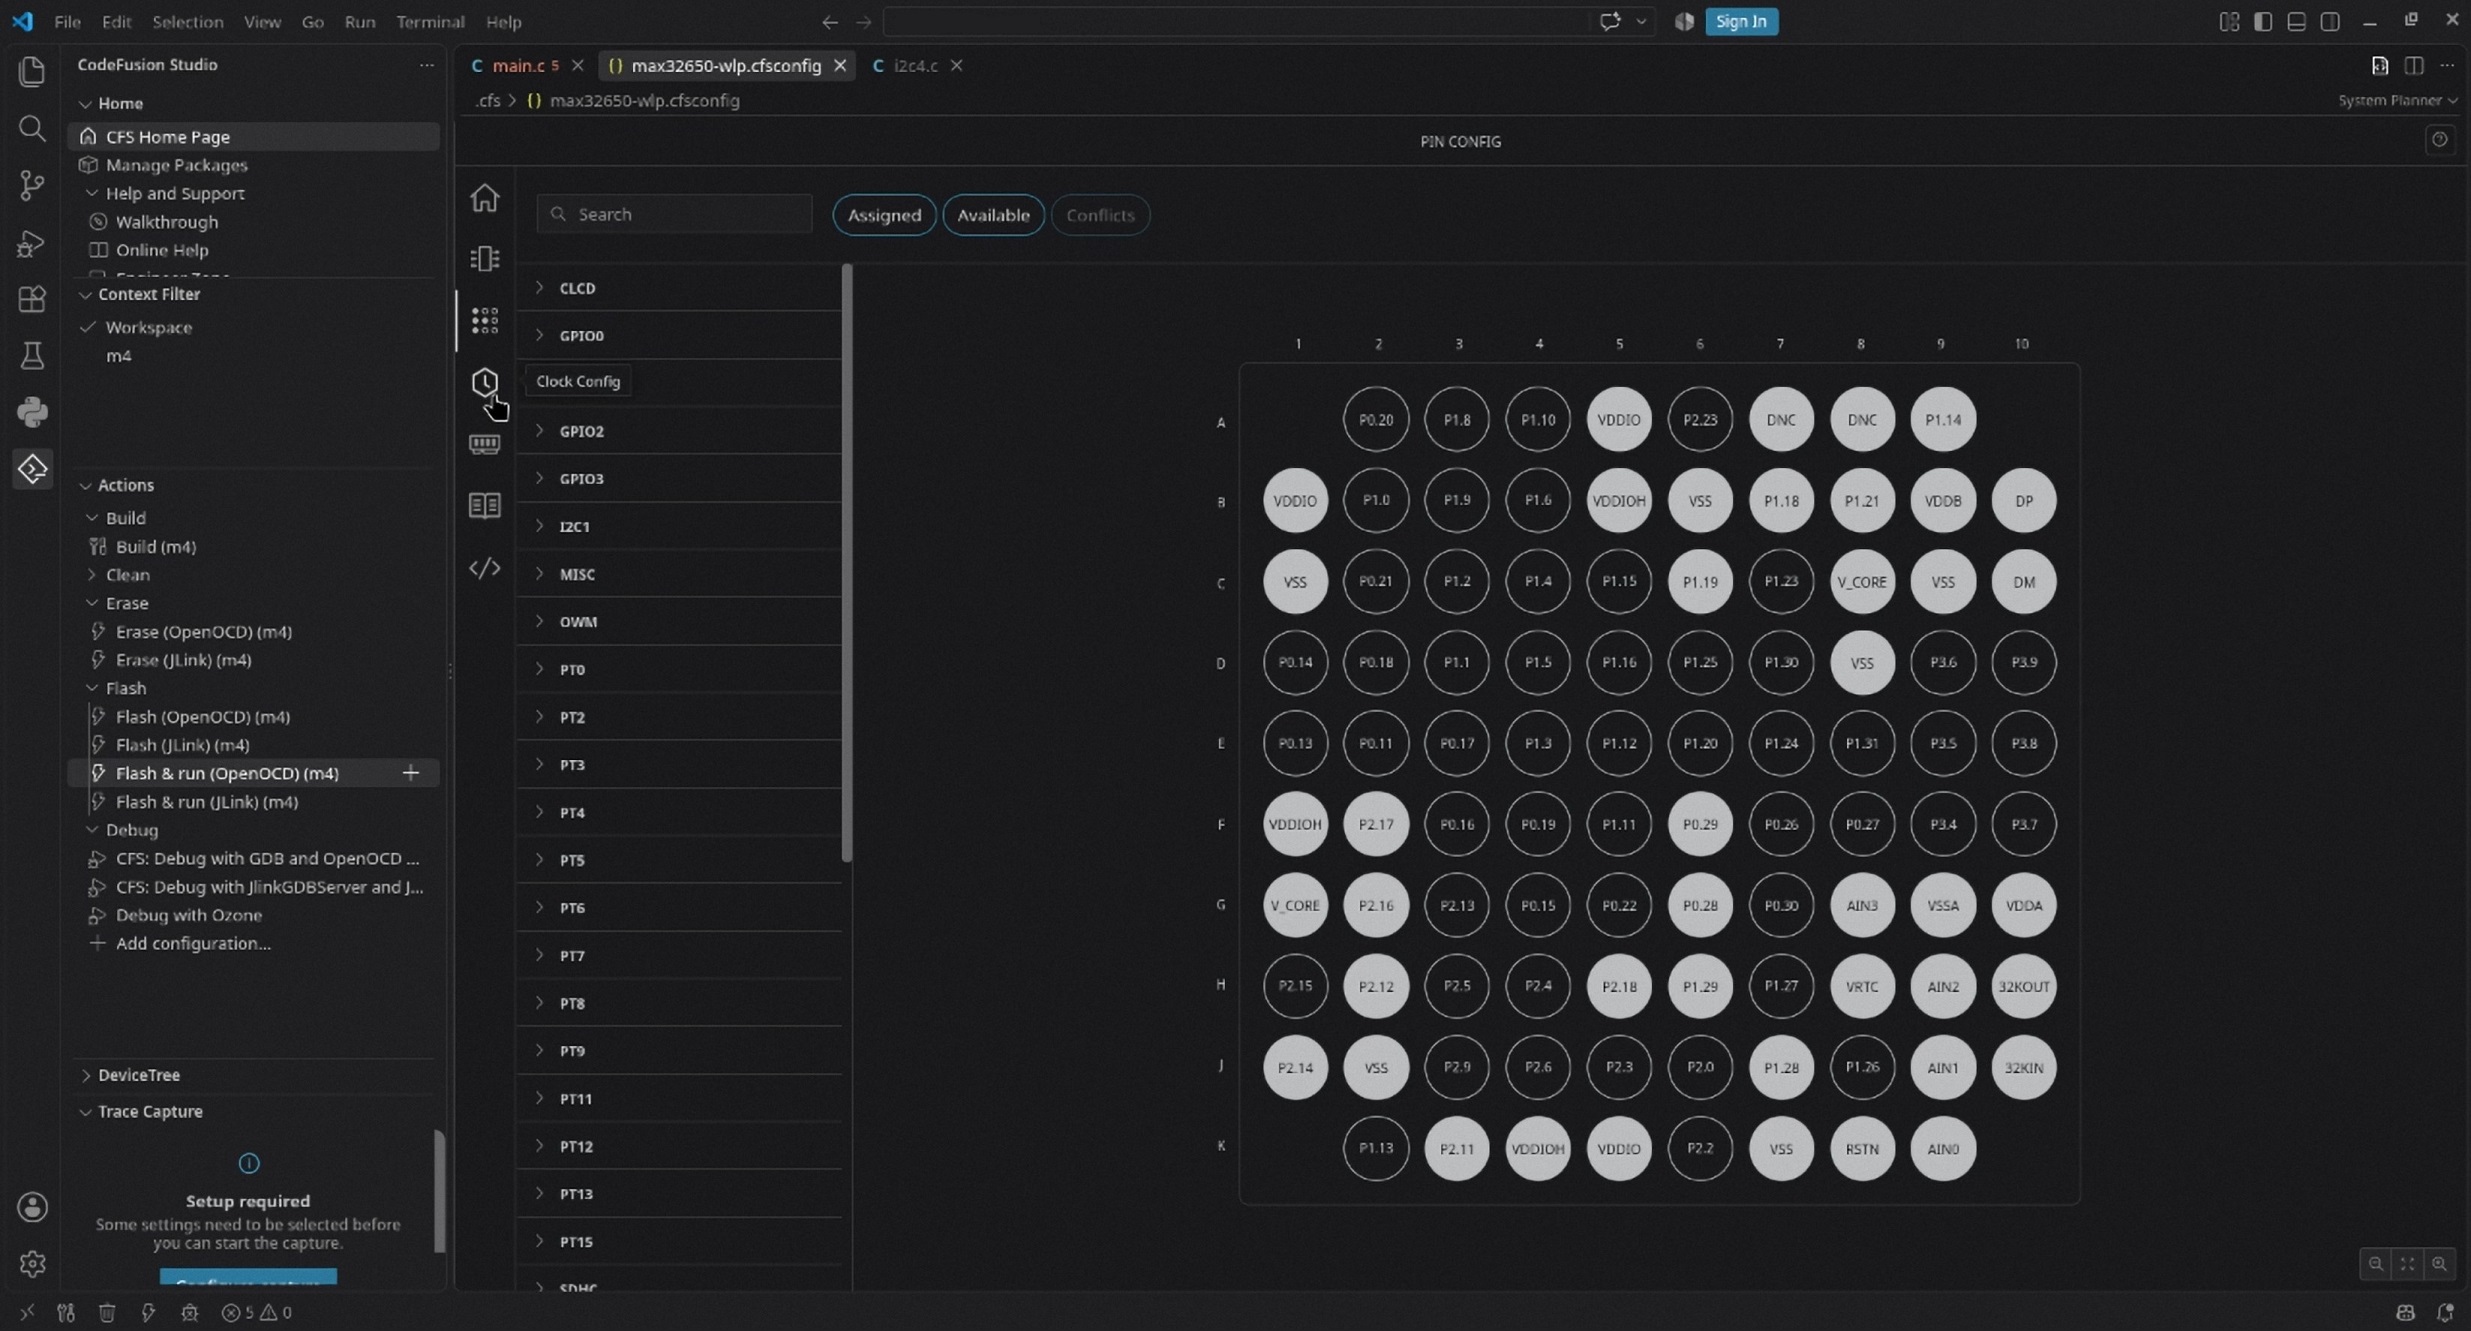The image size is (2471, 1331).
Task: Open the Copilot chat icon in title bar
Action: pos(1609,21)
